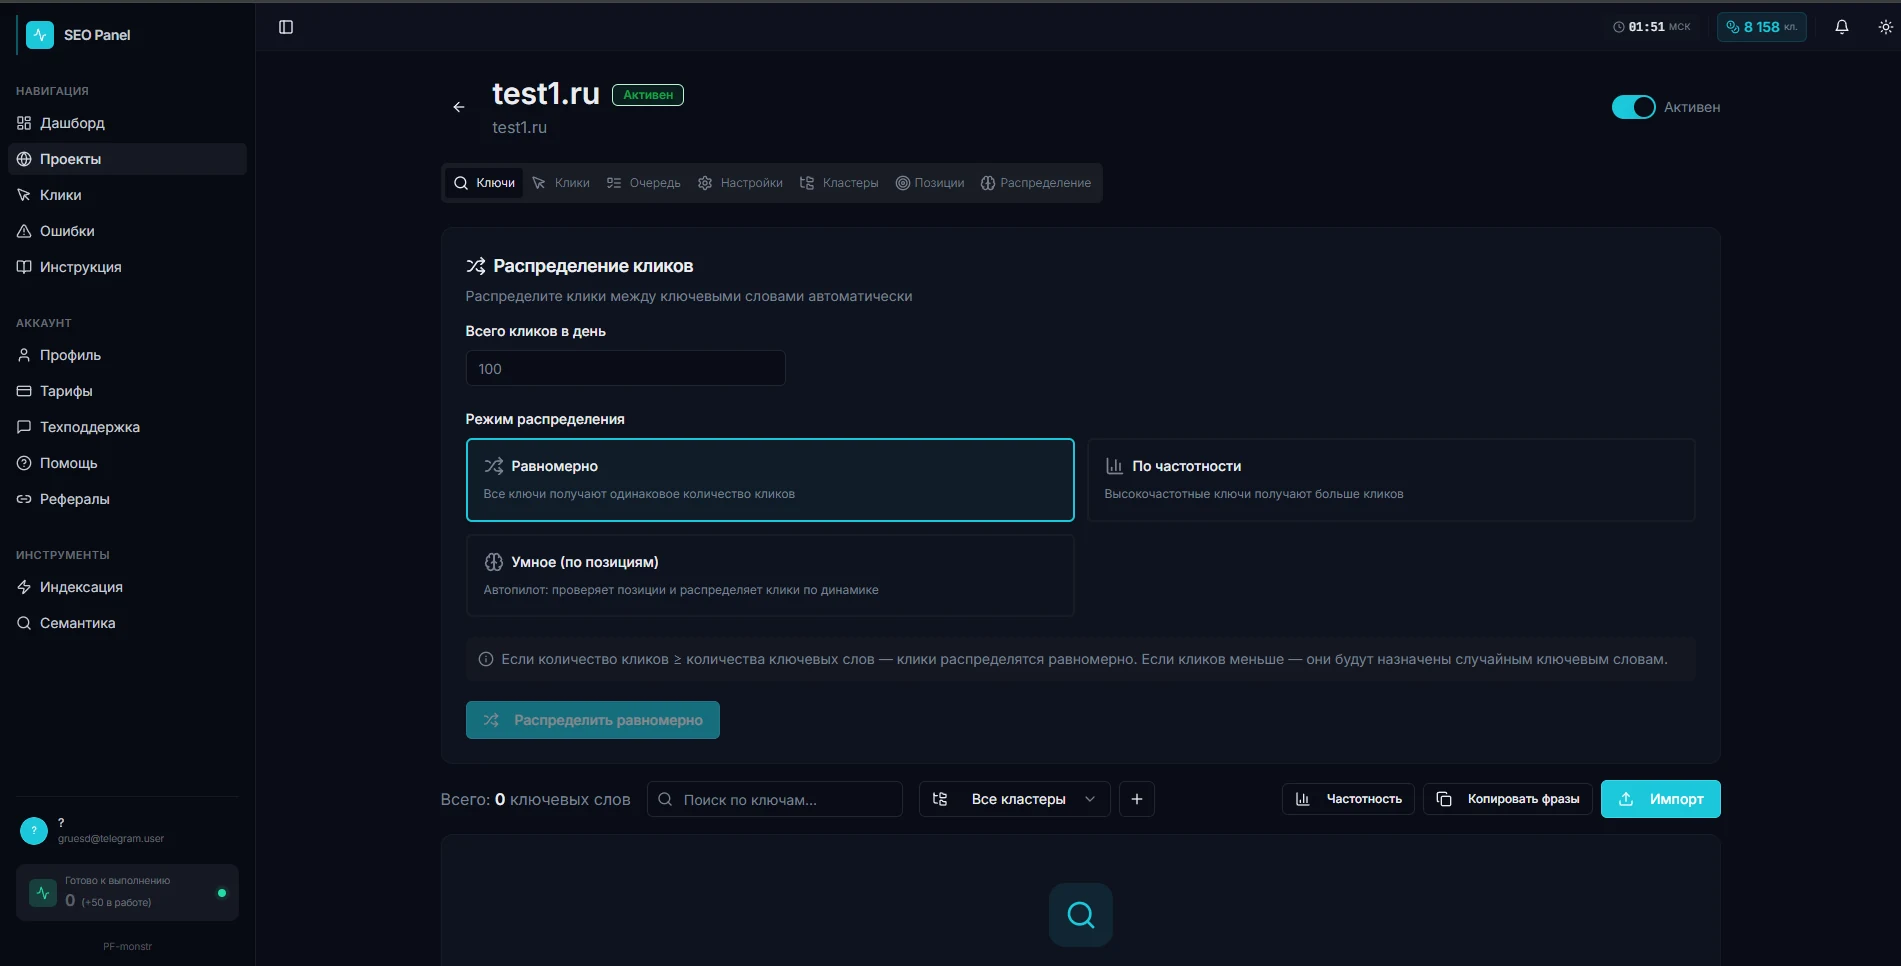Screen dimensions: 1901x966
Task: Open the Распределение tab
Action: click(x=1036, y=183)
